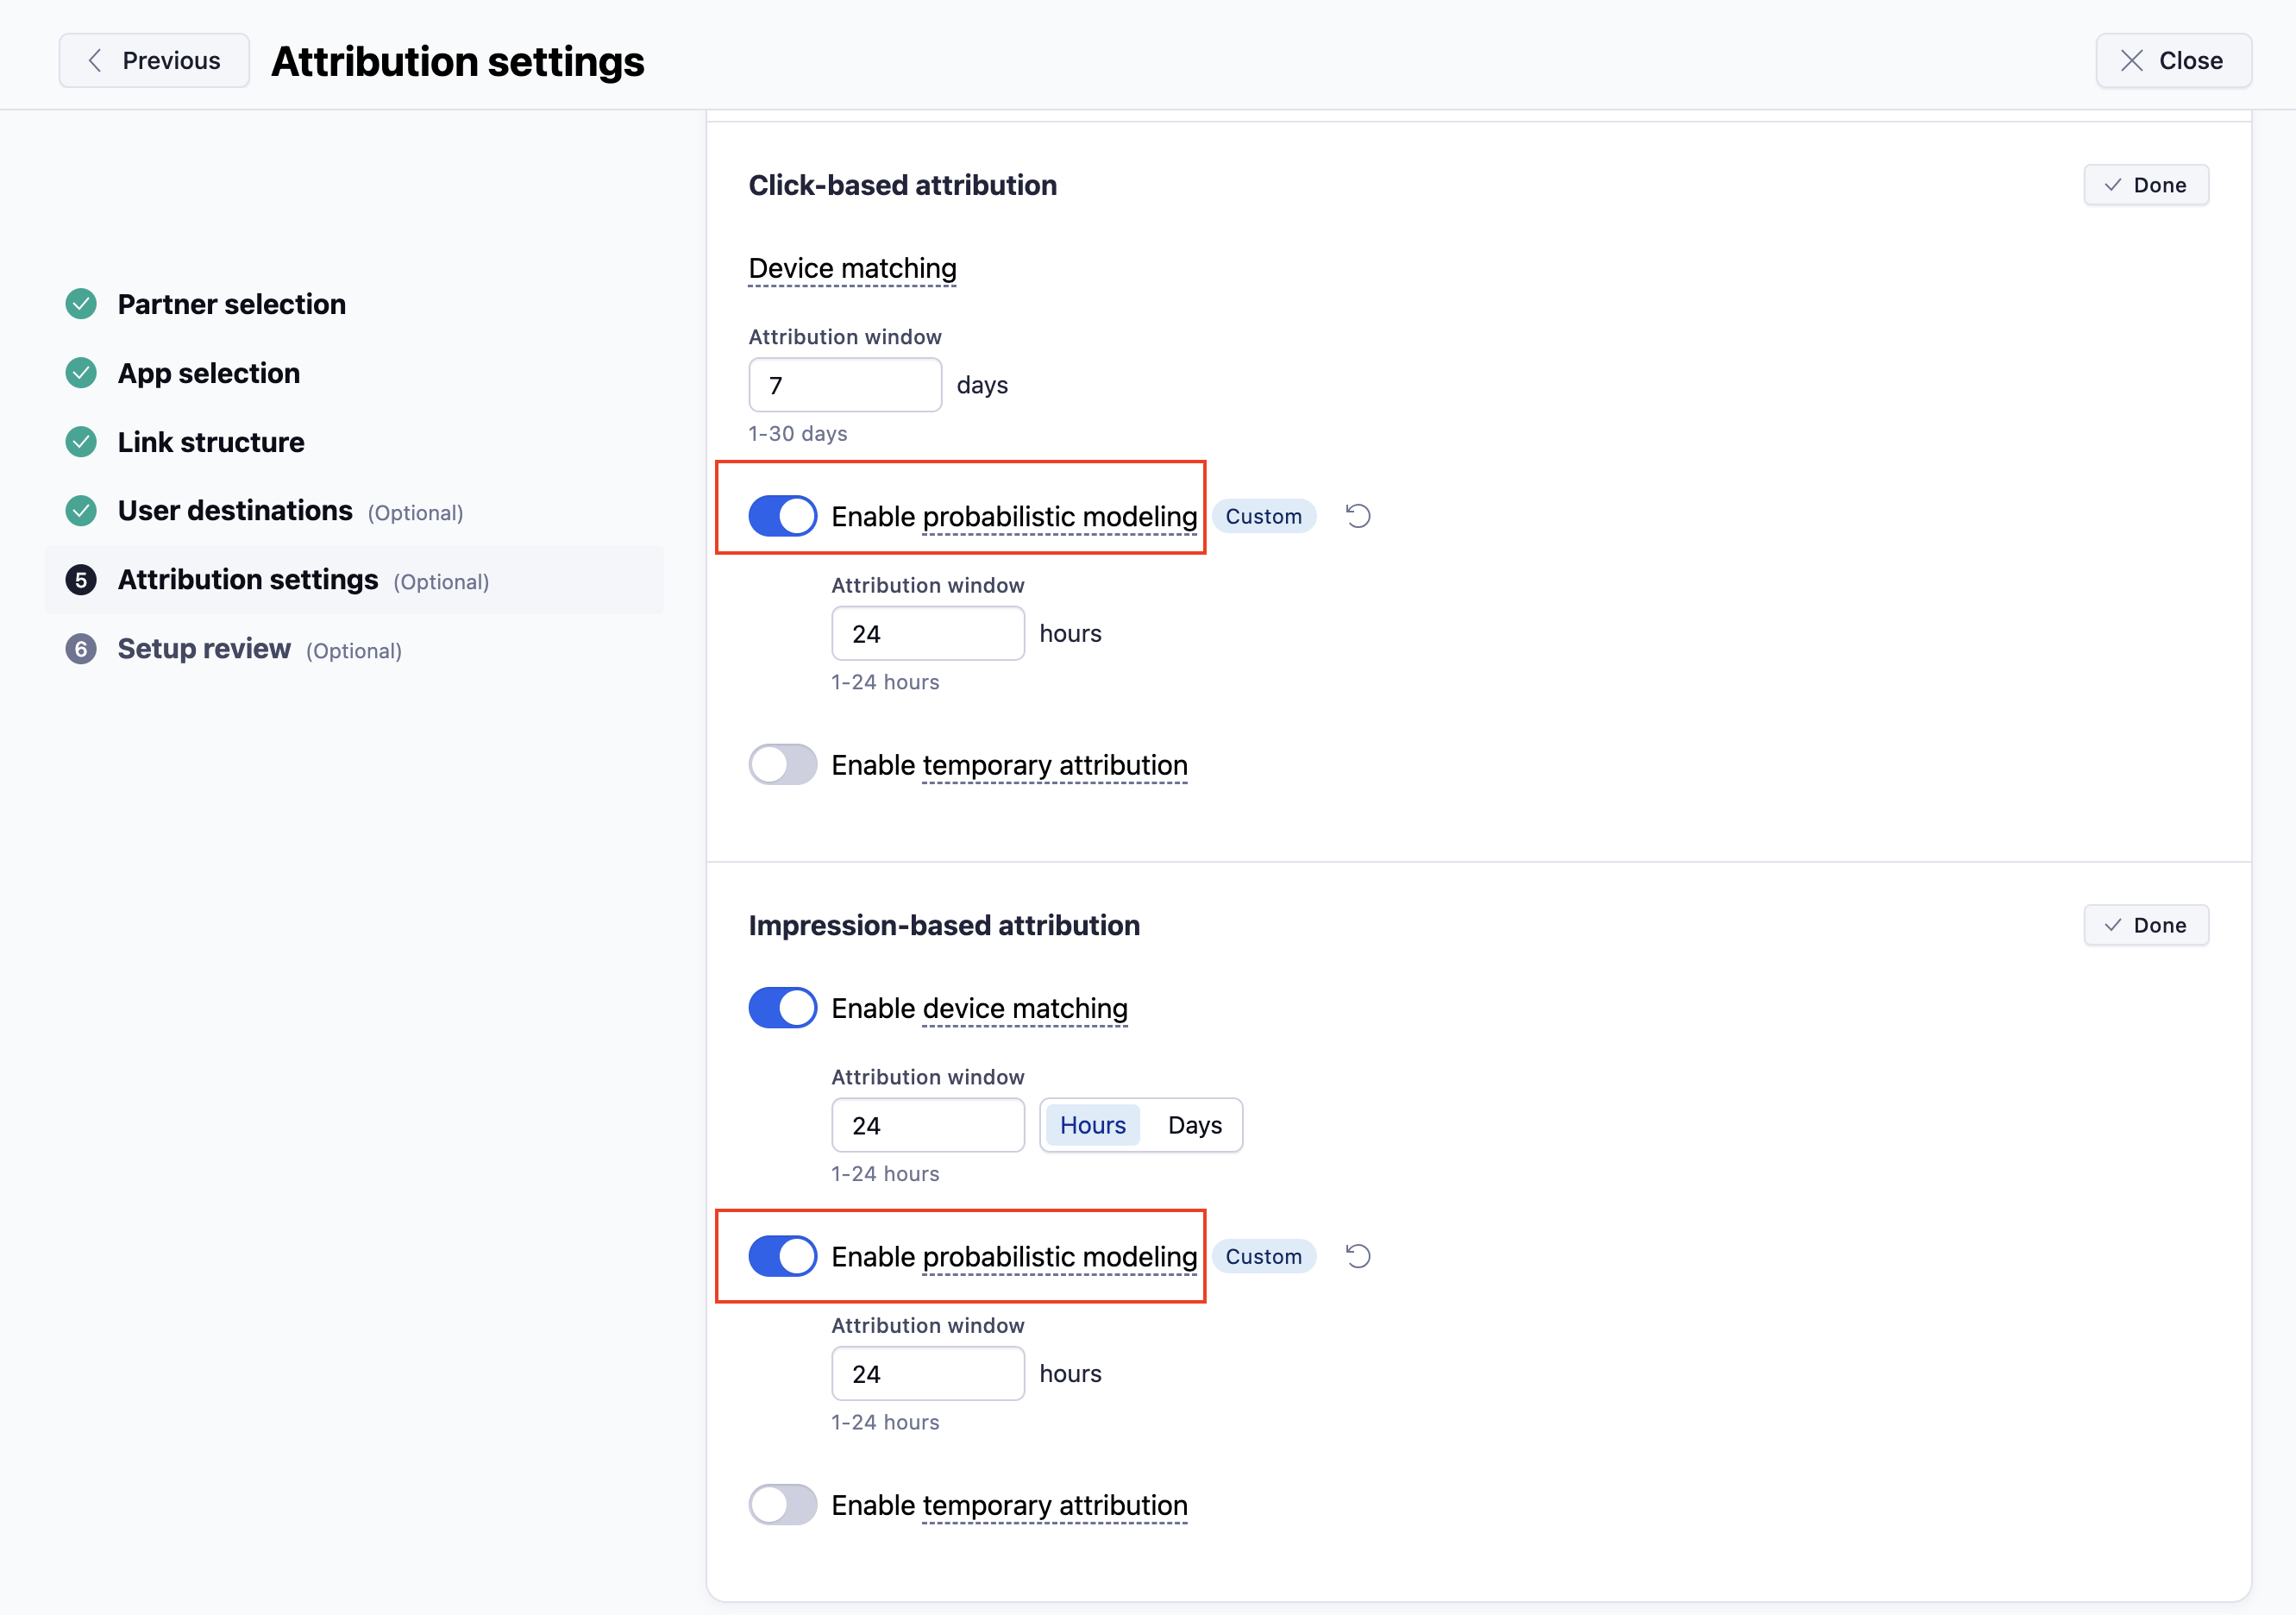Click Done for Click-based attribution

(x=2145, y=185)
